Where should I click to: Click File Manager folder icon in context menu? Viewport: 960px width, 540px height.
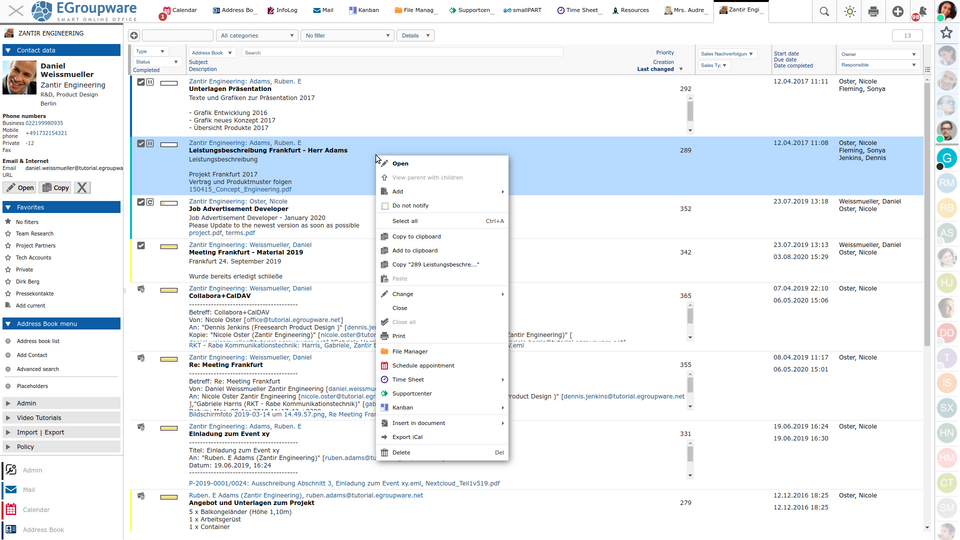[x=384, y=351]
